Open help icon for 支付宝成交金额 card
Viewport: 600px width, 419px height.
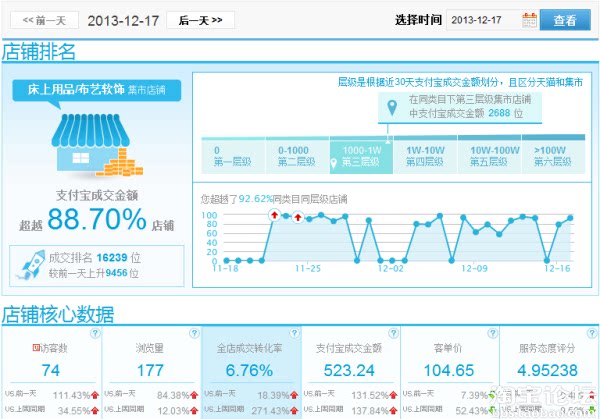pyautogui.click(x=394, y=333)
